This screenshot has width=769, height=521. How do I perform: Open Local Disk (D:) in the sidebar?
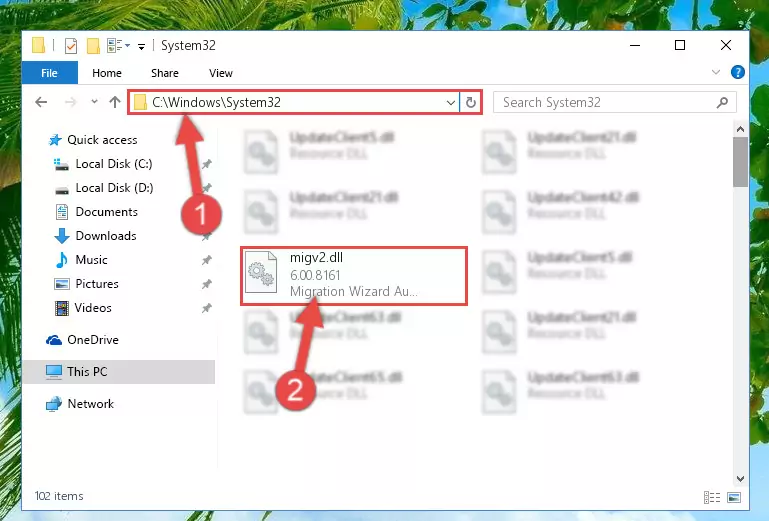[114, 188]
